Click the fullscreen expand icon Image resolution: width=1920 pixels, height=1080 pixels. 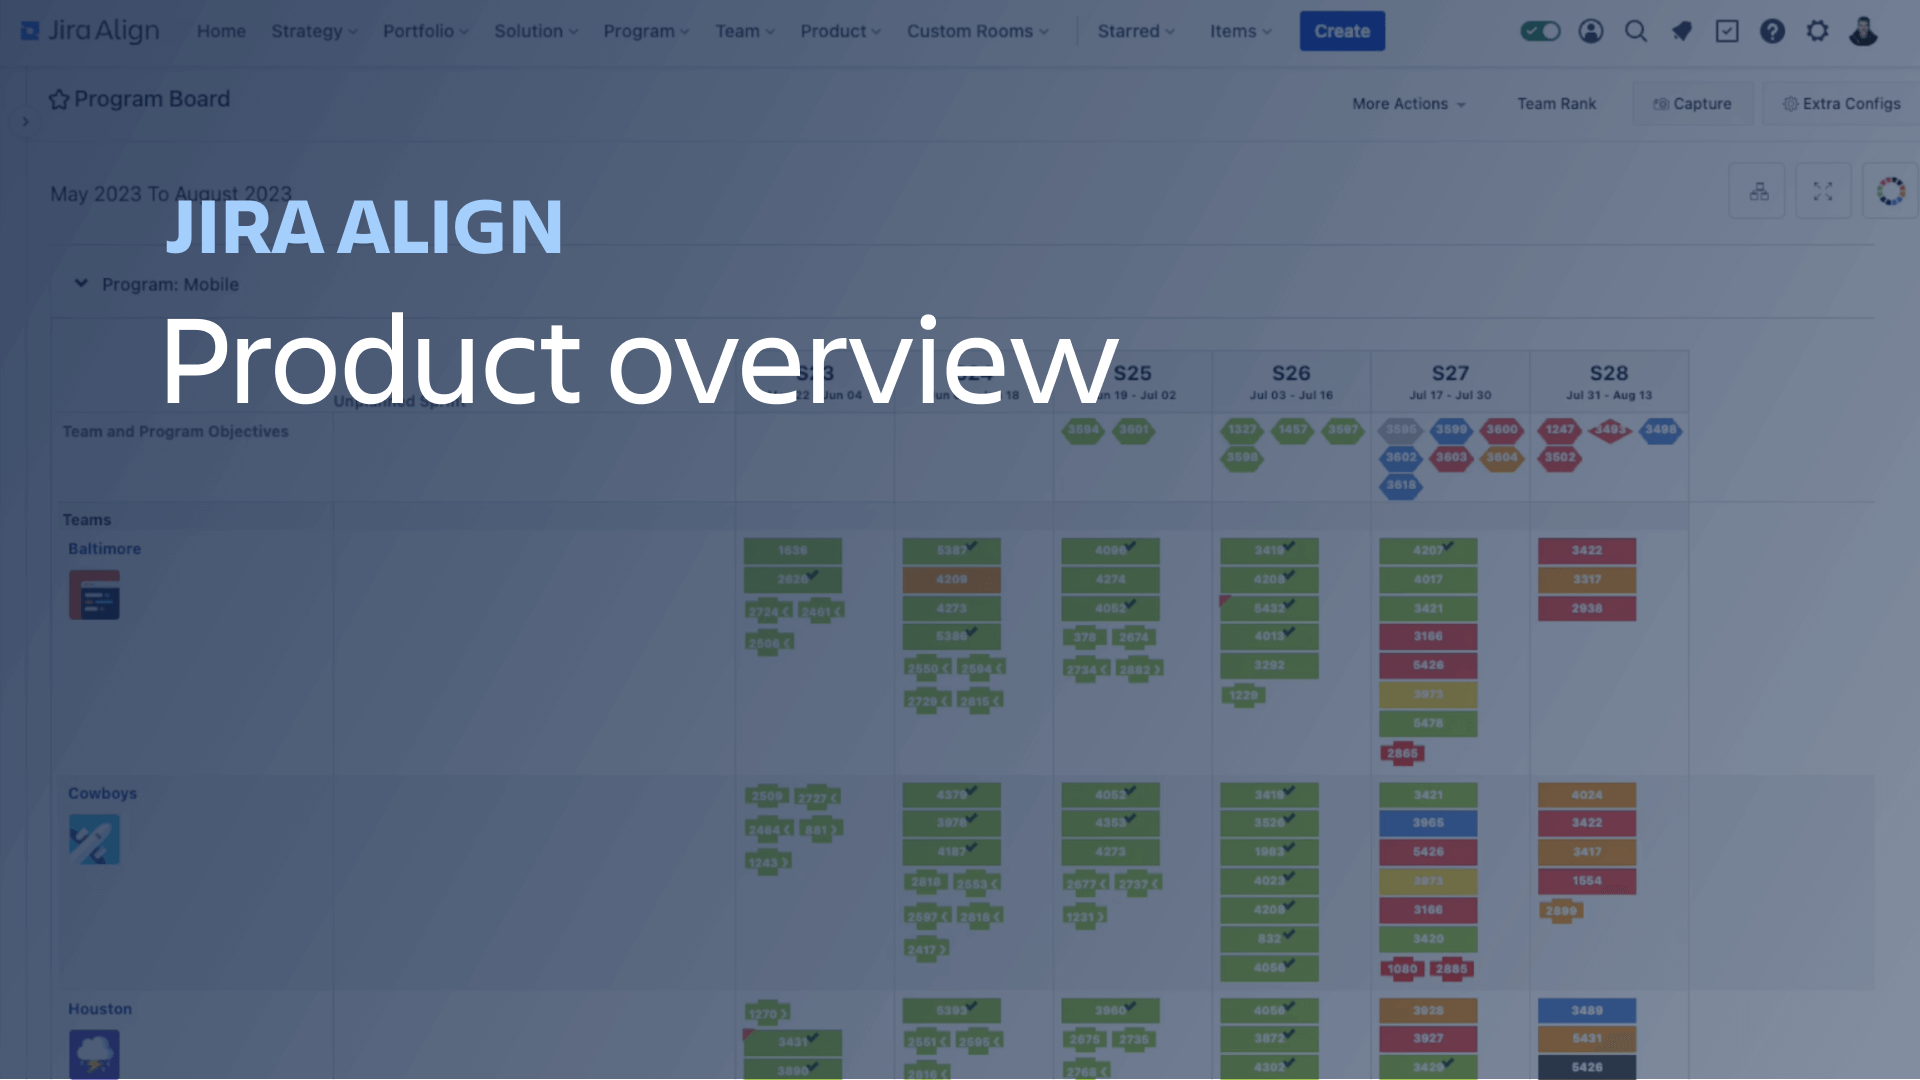pos(1824,191)
